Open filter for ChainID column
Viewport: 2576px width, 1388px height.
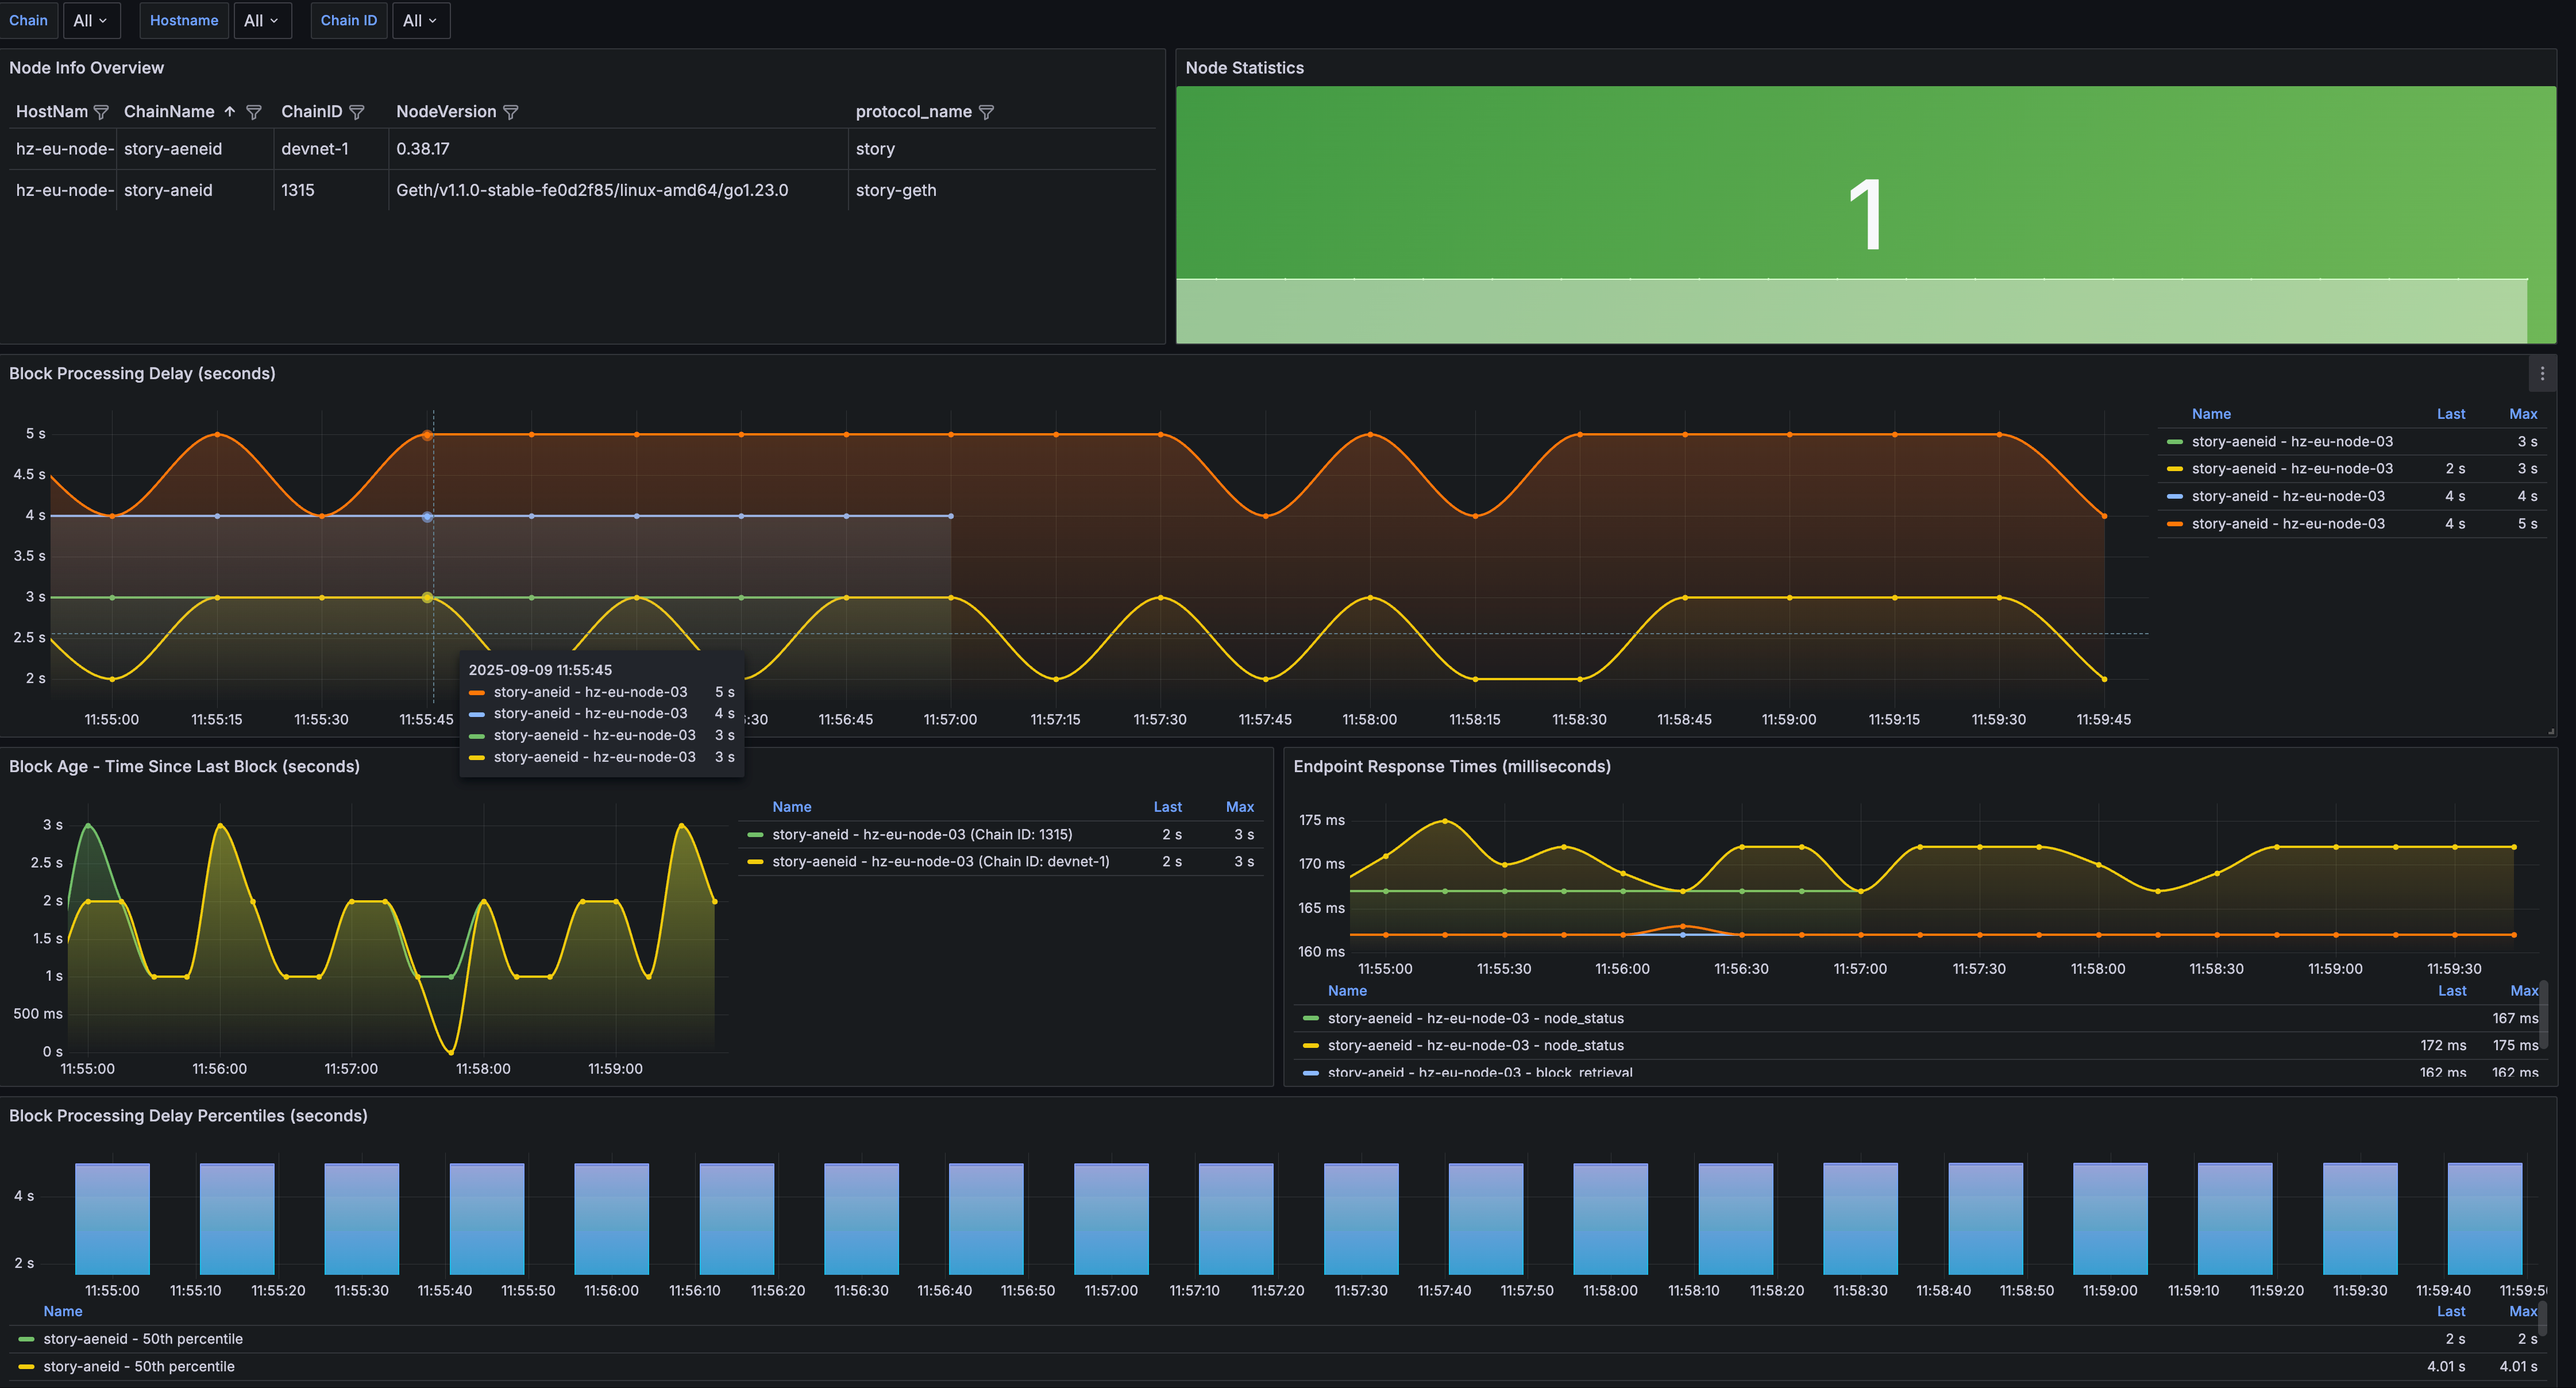click(x=357, y=112)
